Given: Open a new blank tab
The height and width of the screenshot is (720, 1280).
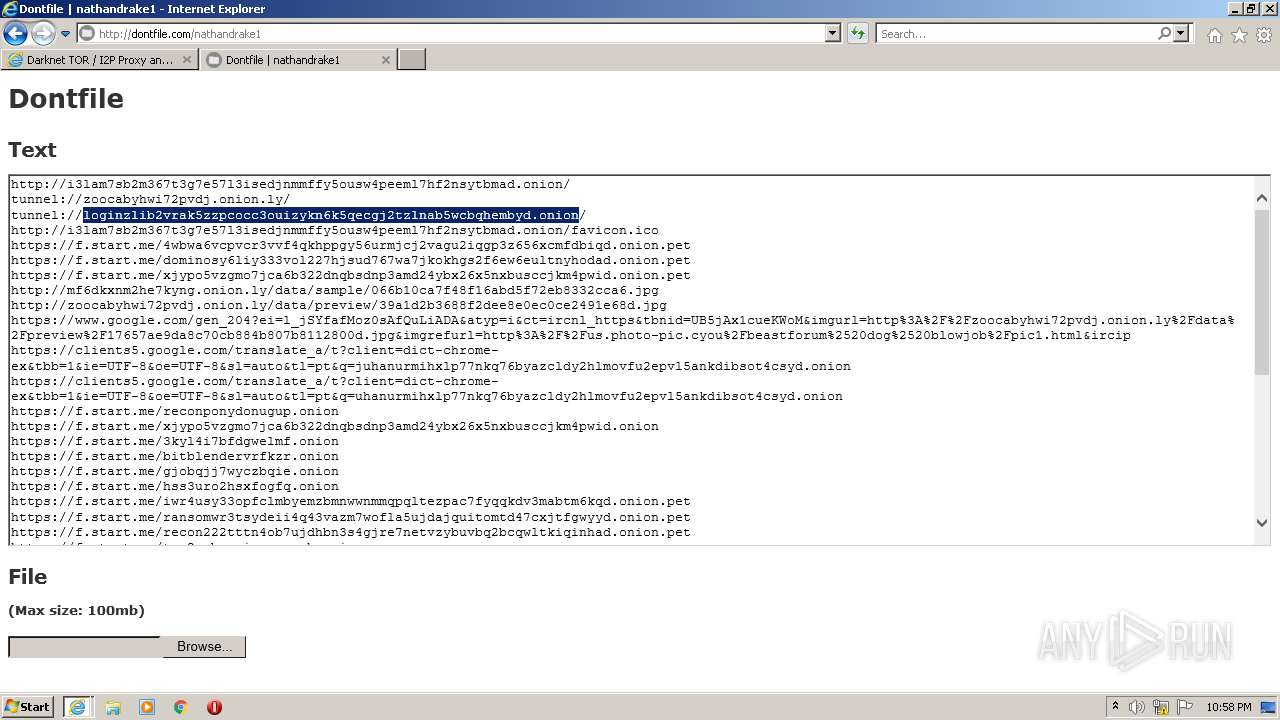Looking at the screenshot, I should pyautogui.click(x=412, y=60).
